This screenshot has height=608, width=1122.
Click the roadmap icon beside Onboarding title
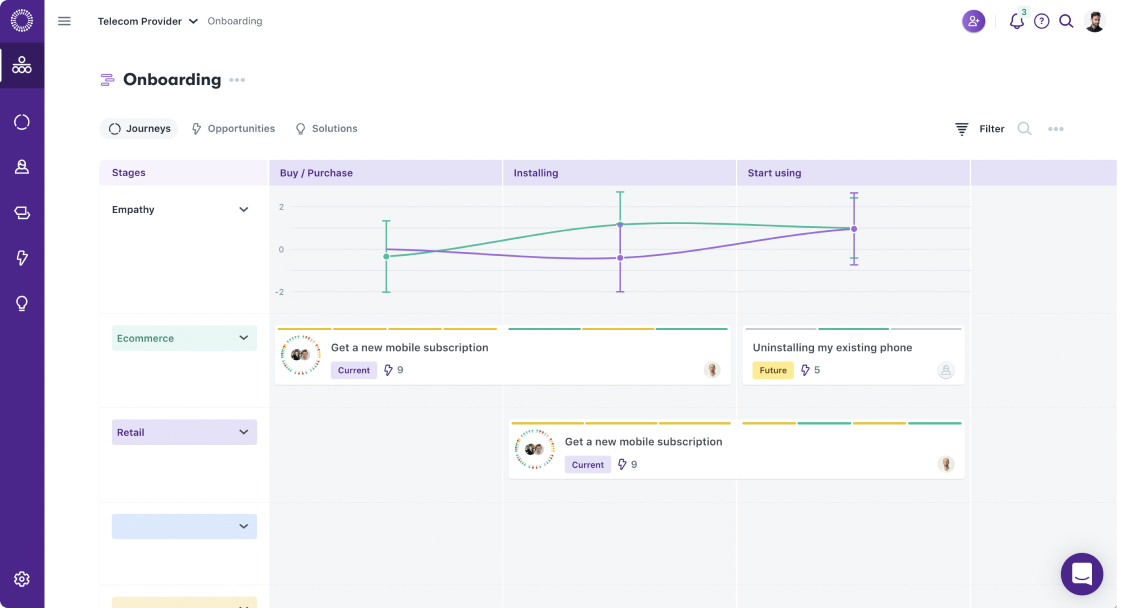[107, 80]
